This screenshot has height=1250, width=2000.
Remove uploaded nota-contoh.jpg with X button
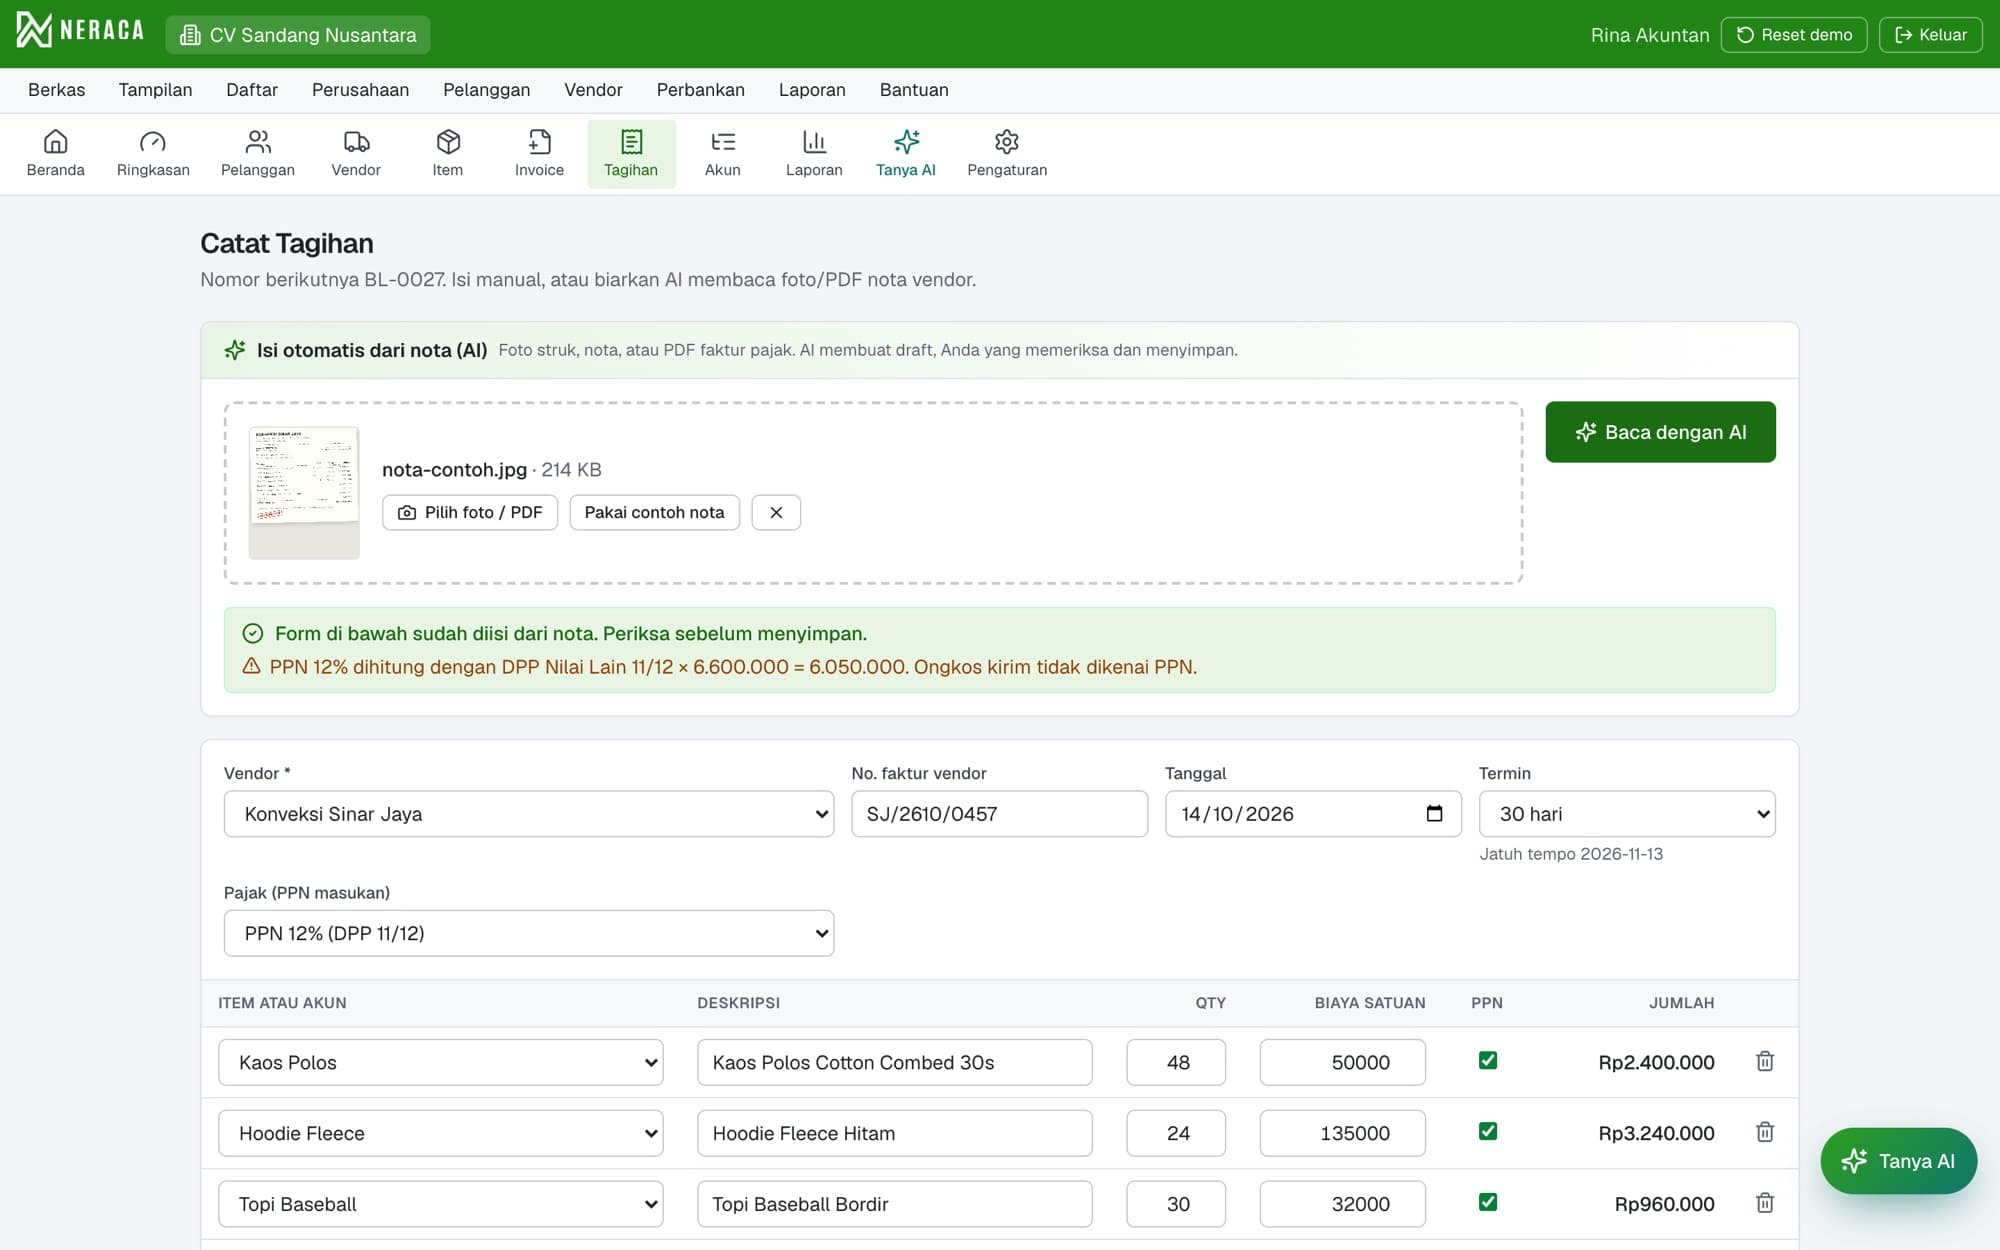[x=776, y=512]
